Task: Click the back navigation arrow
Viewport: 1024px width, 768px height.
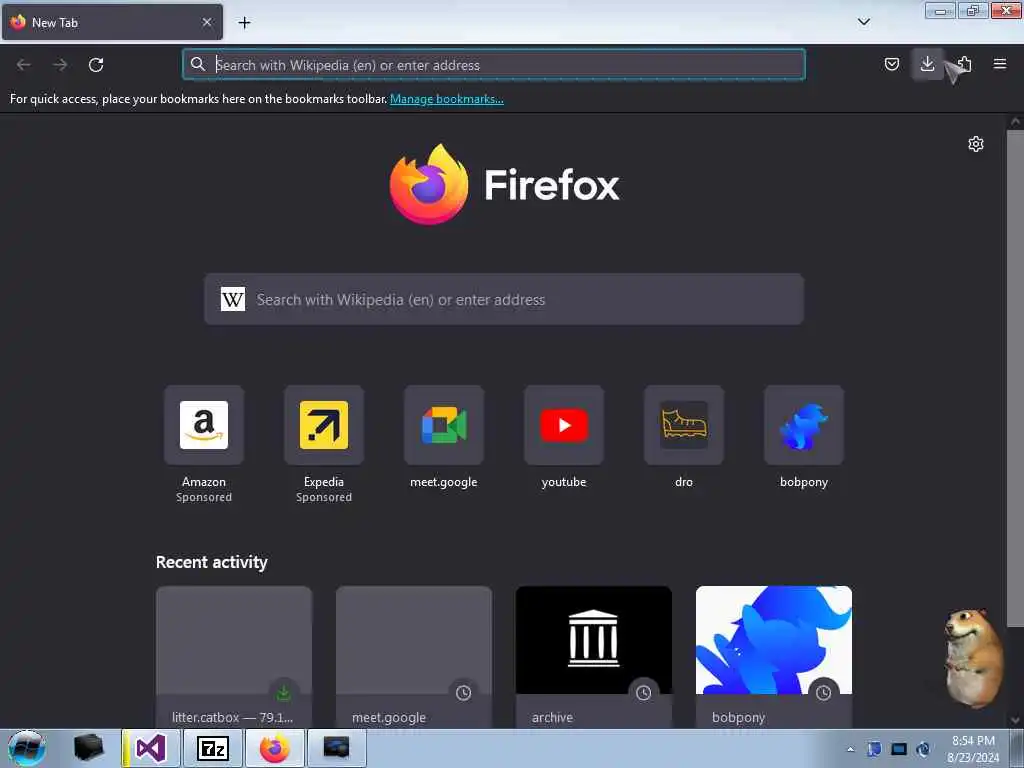Action: pyautogui.click(x=24, y=65)
